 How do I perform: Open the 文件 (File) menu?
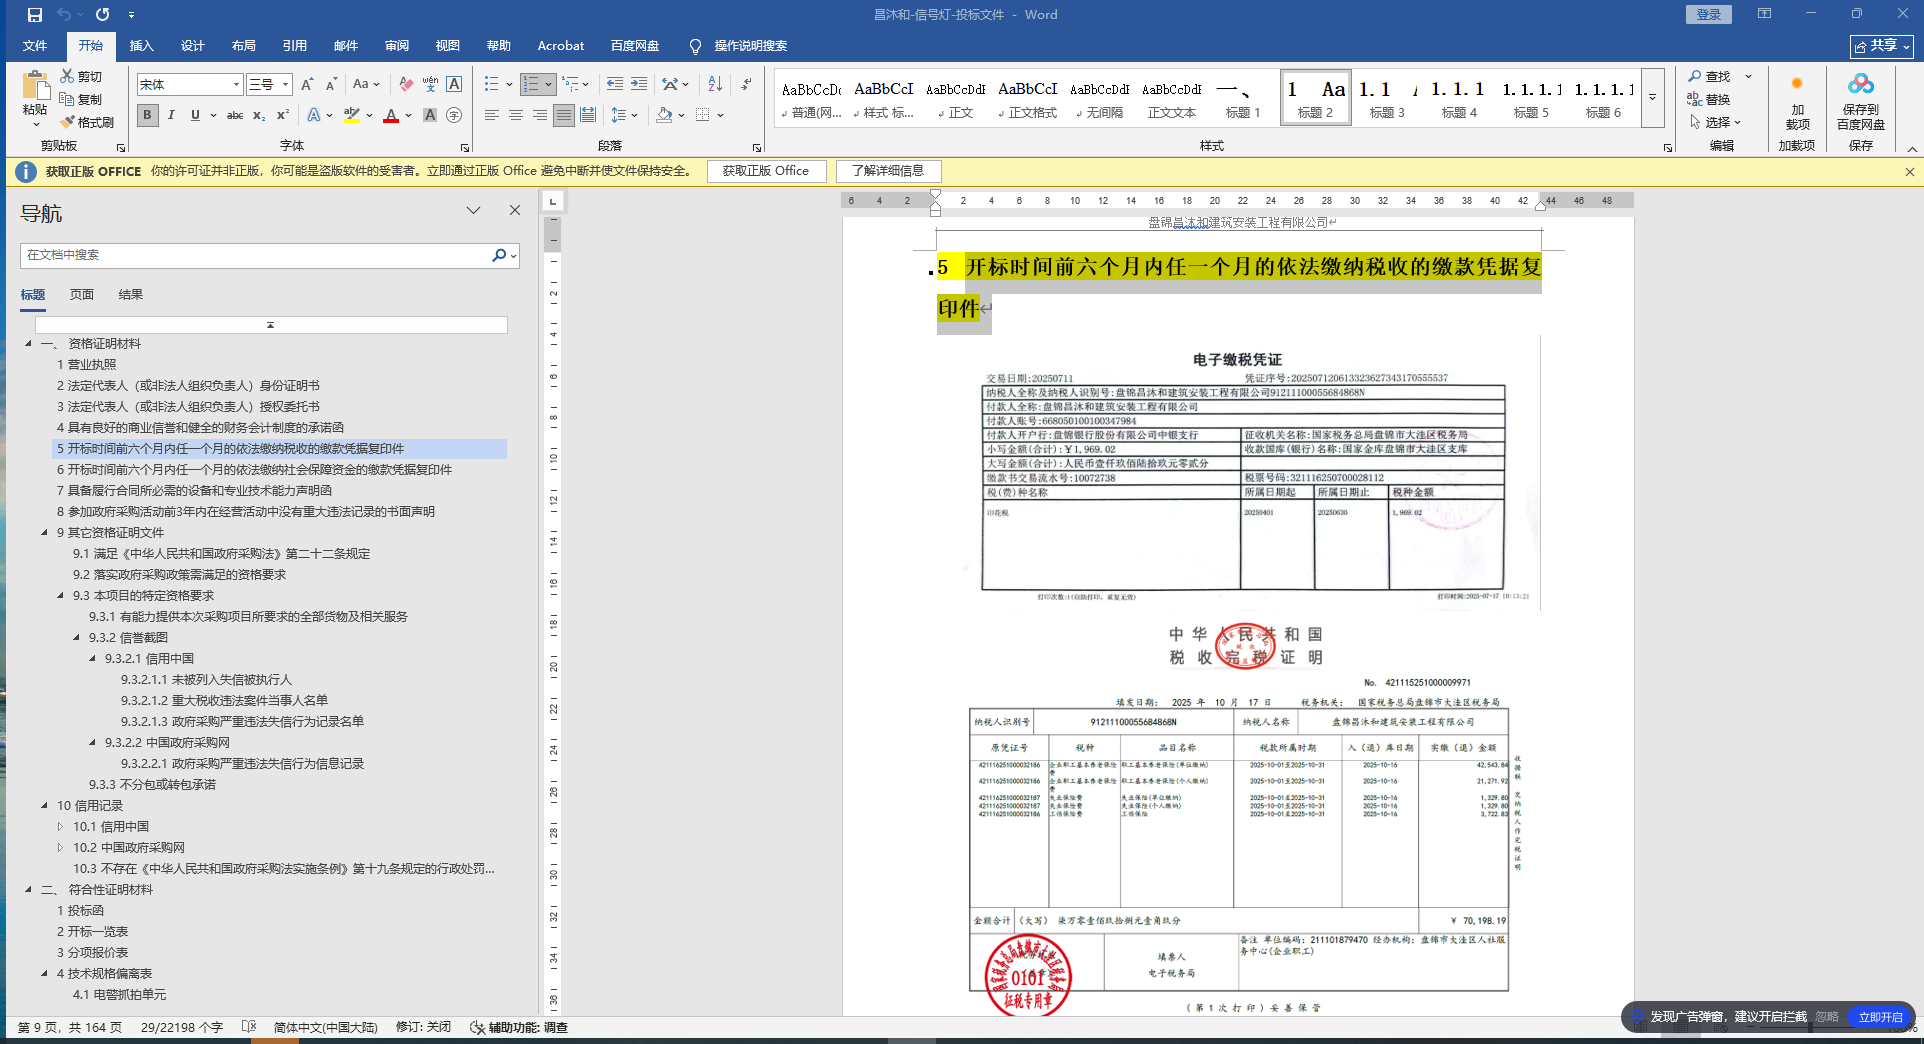click(35, 46)
